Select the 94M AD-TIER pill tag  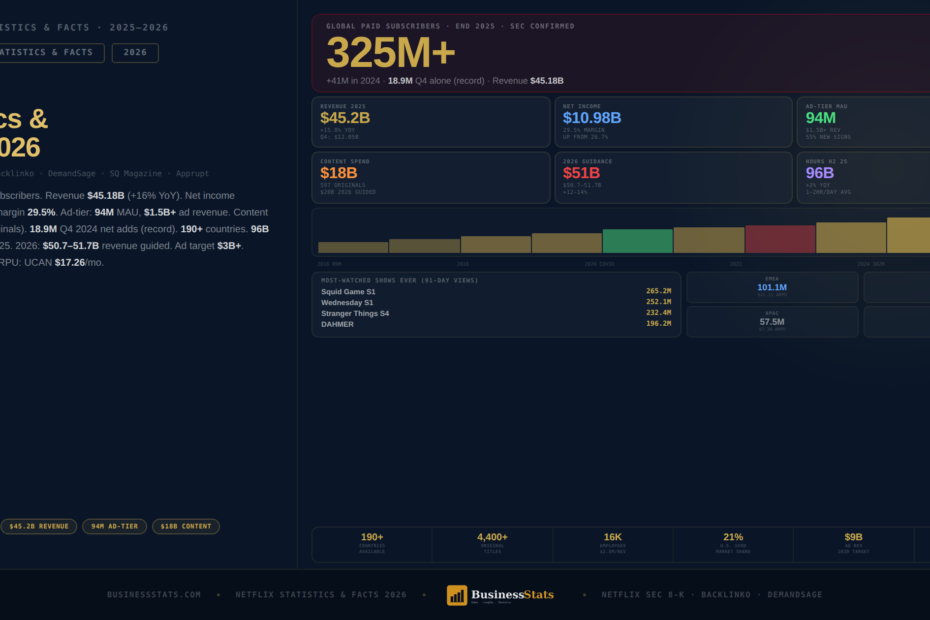tap(114, 526)
